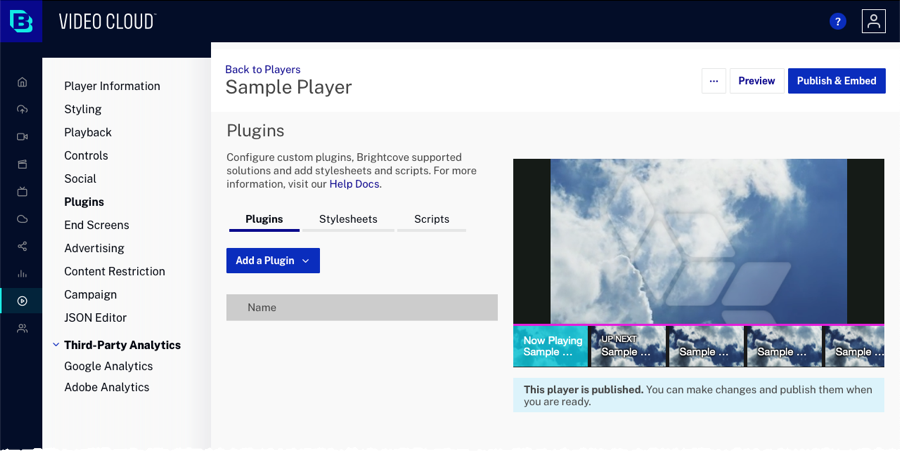Image resolution: width=900 pixels, height=451 pixels.
Task: Open the Cloud icon module in sidebar
Action: [22, 219]
